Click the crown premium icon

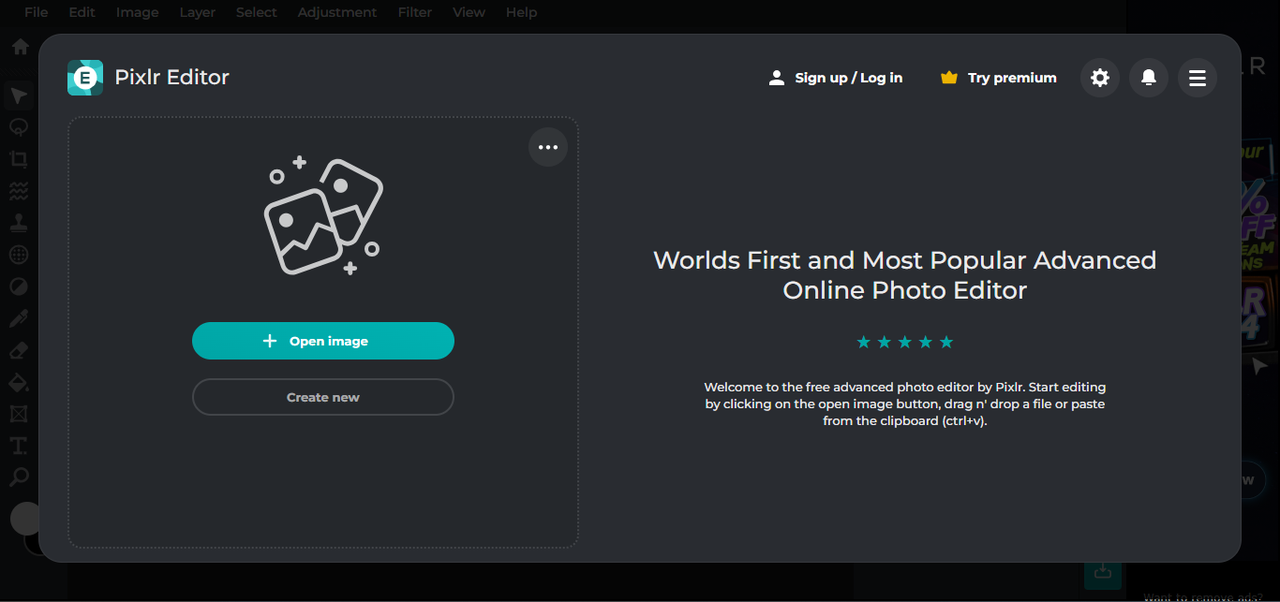[949, 77]
